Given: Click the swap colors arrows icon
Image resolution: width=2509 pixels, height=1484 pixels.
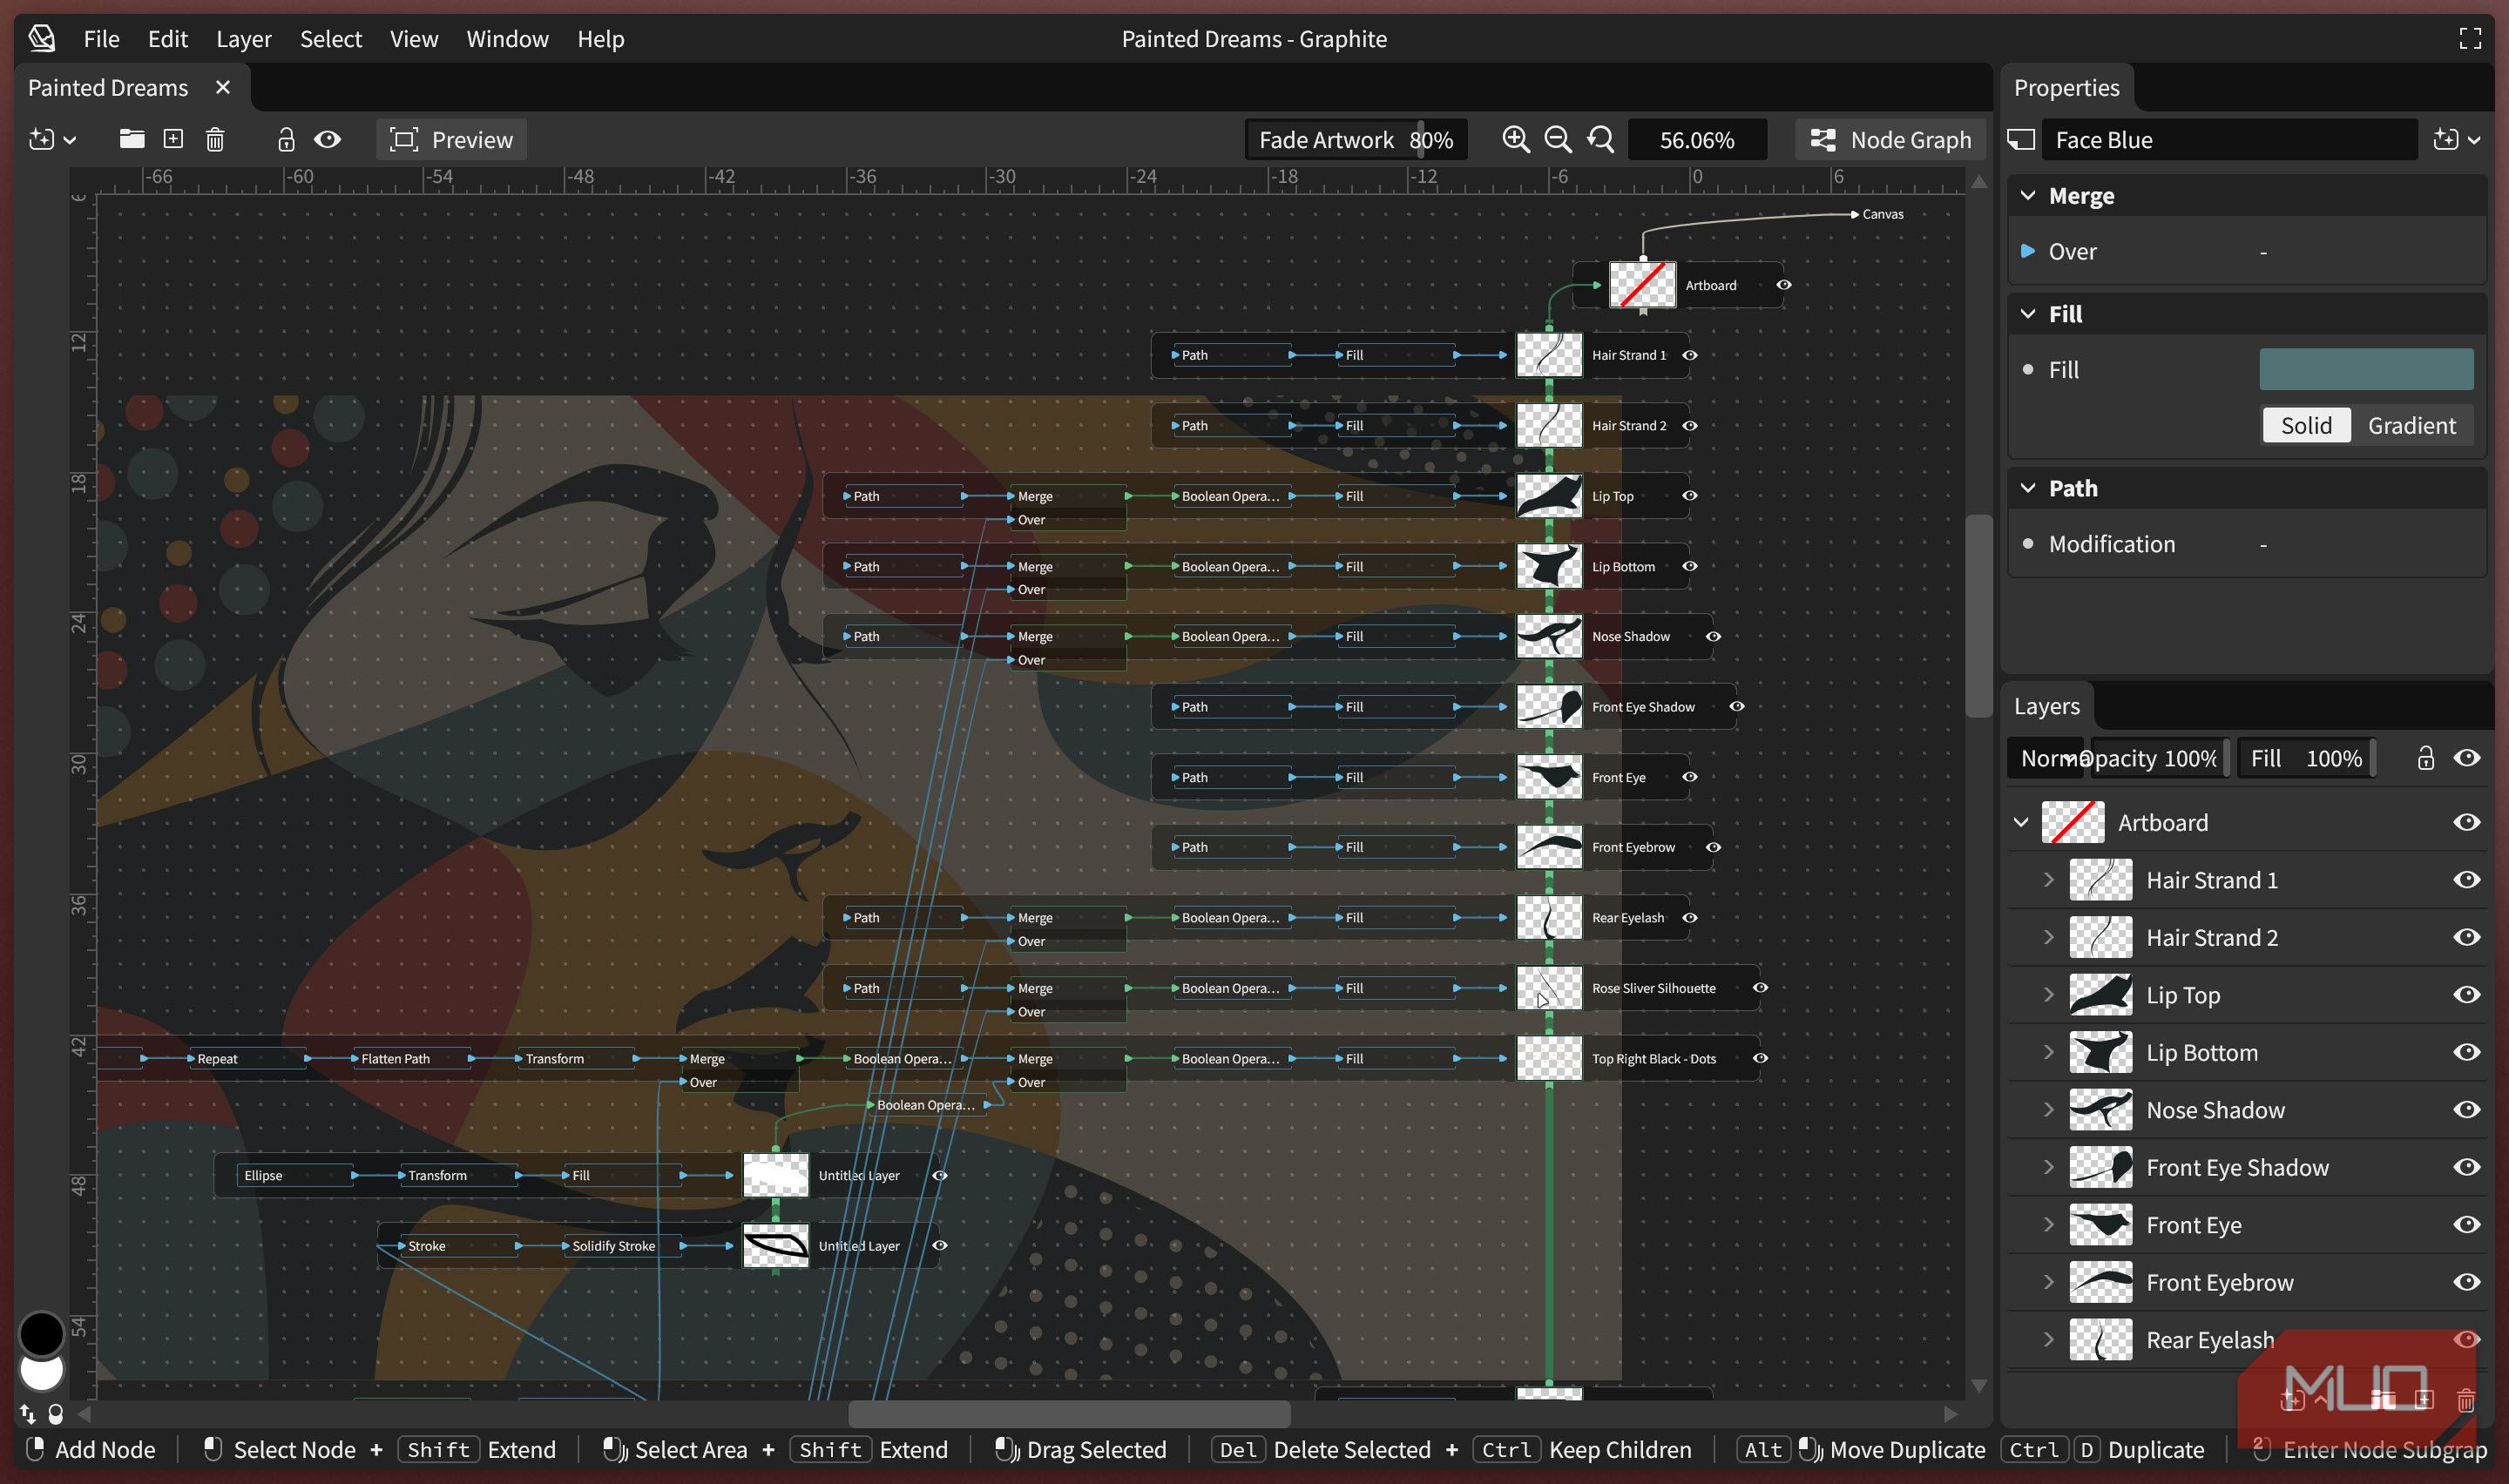Looking at the screenshot, I should click(x=28, y=1414).
